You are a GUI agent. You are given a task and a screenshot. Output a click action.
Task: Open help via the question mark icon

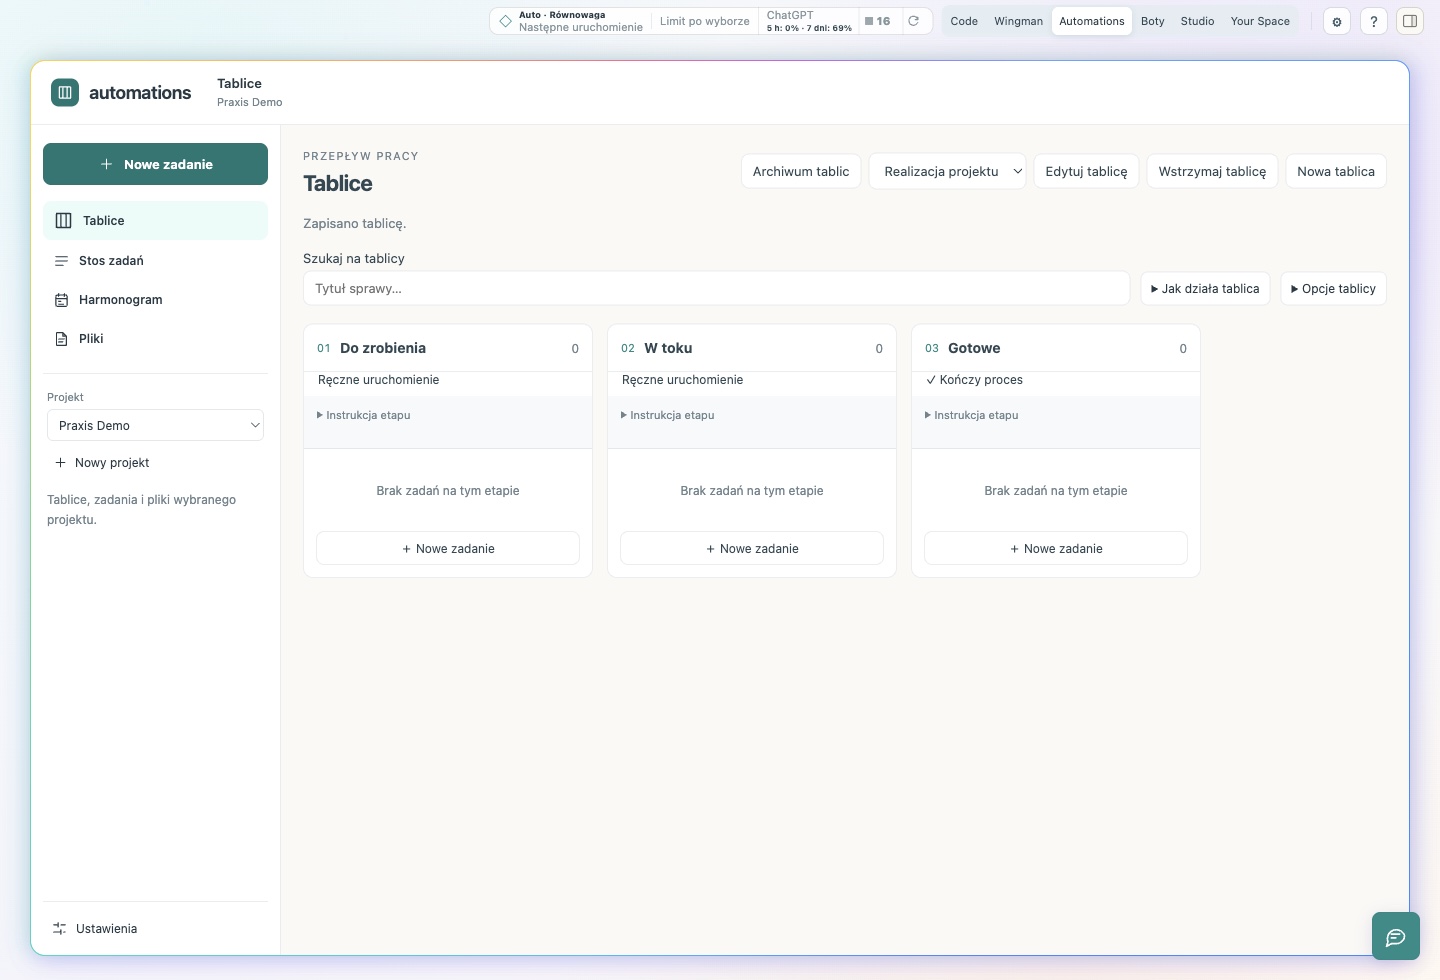pos(1374,21)
